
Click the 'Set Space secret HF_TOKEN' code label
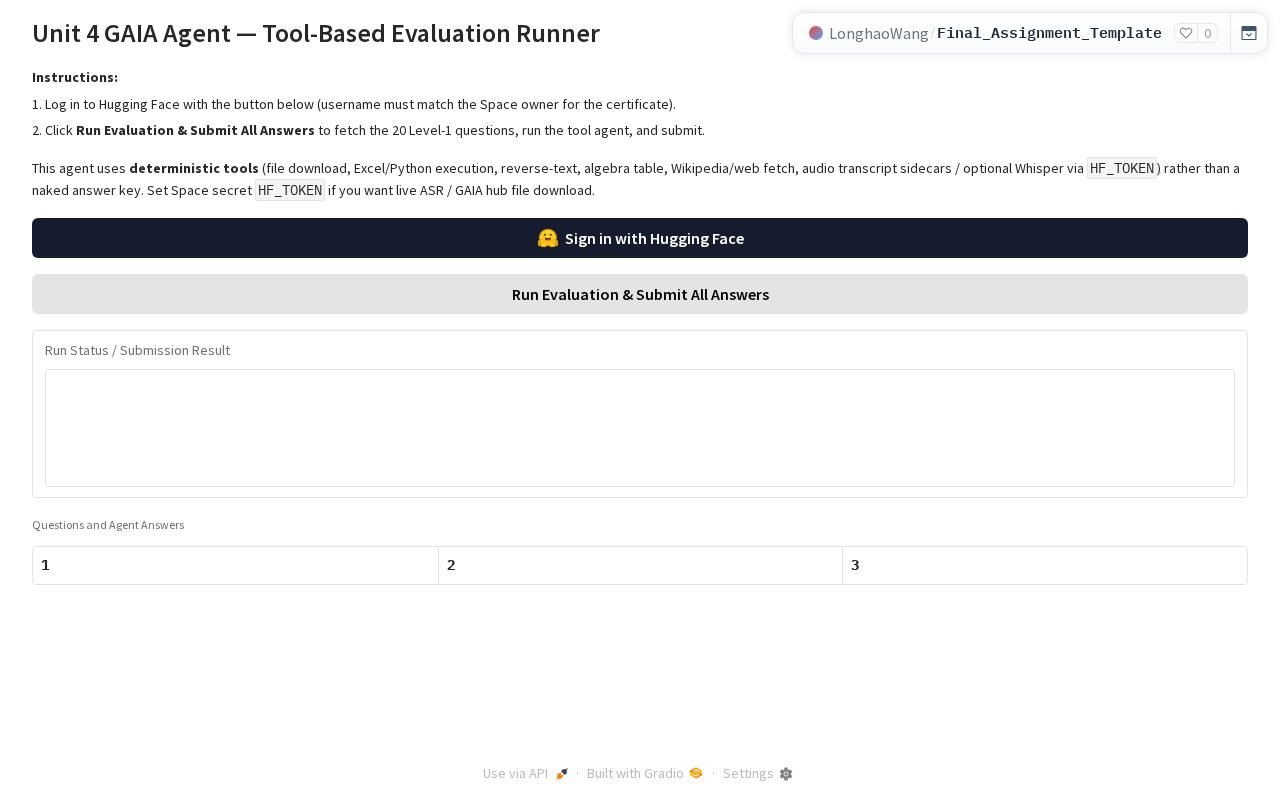tap(290, 190)
